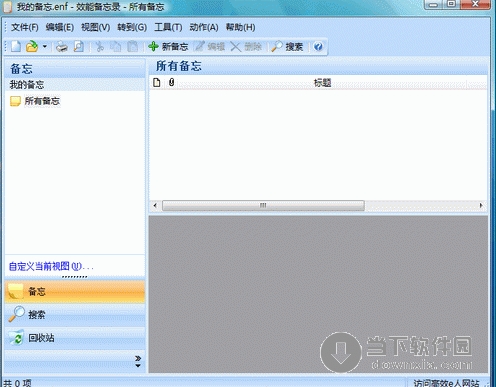The height and width of the screenshot is (387, 496).
Task: Click the new file icon in toolbar
Action: pyautogui.click(x=16, y=46)
